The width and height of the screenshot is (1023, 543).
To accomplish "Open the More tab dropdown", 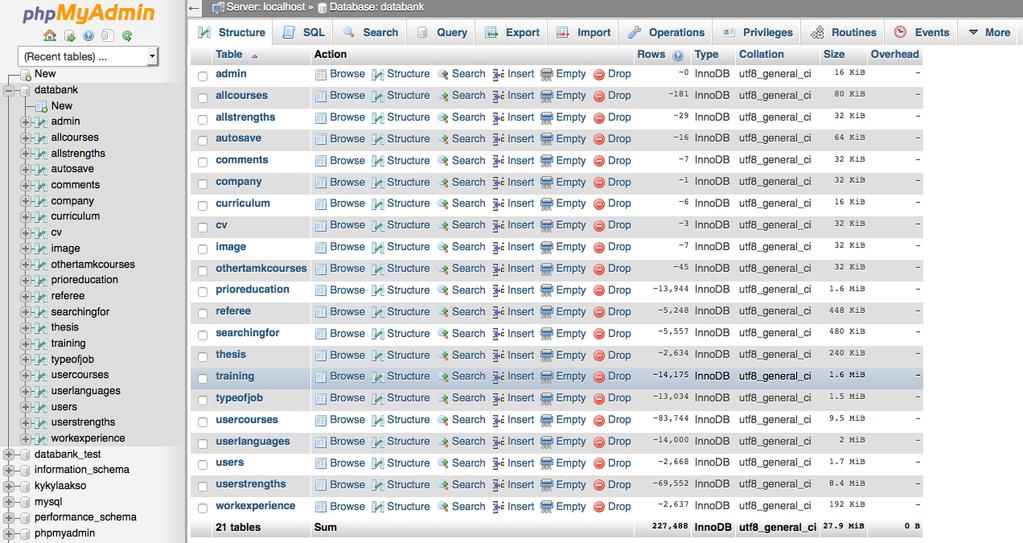I will pyautogui.click(x=989, y=33).
